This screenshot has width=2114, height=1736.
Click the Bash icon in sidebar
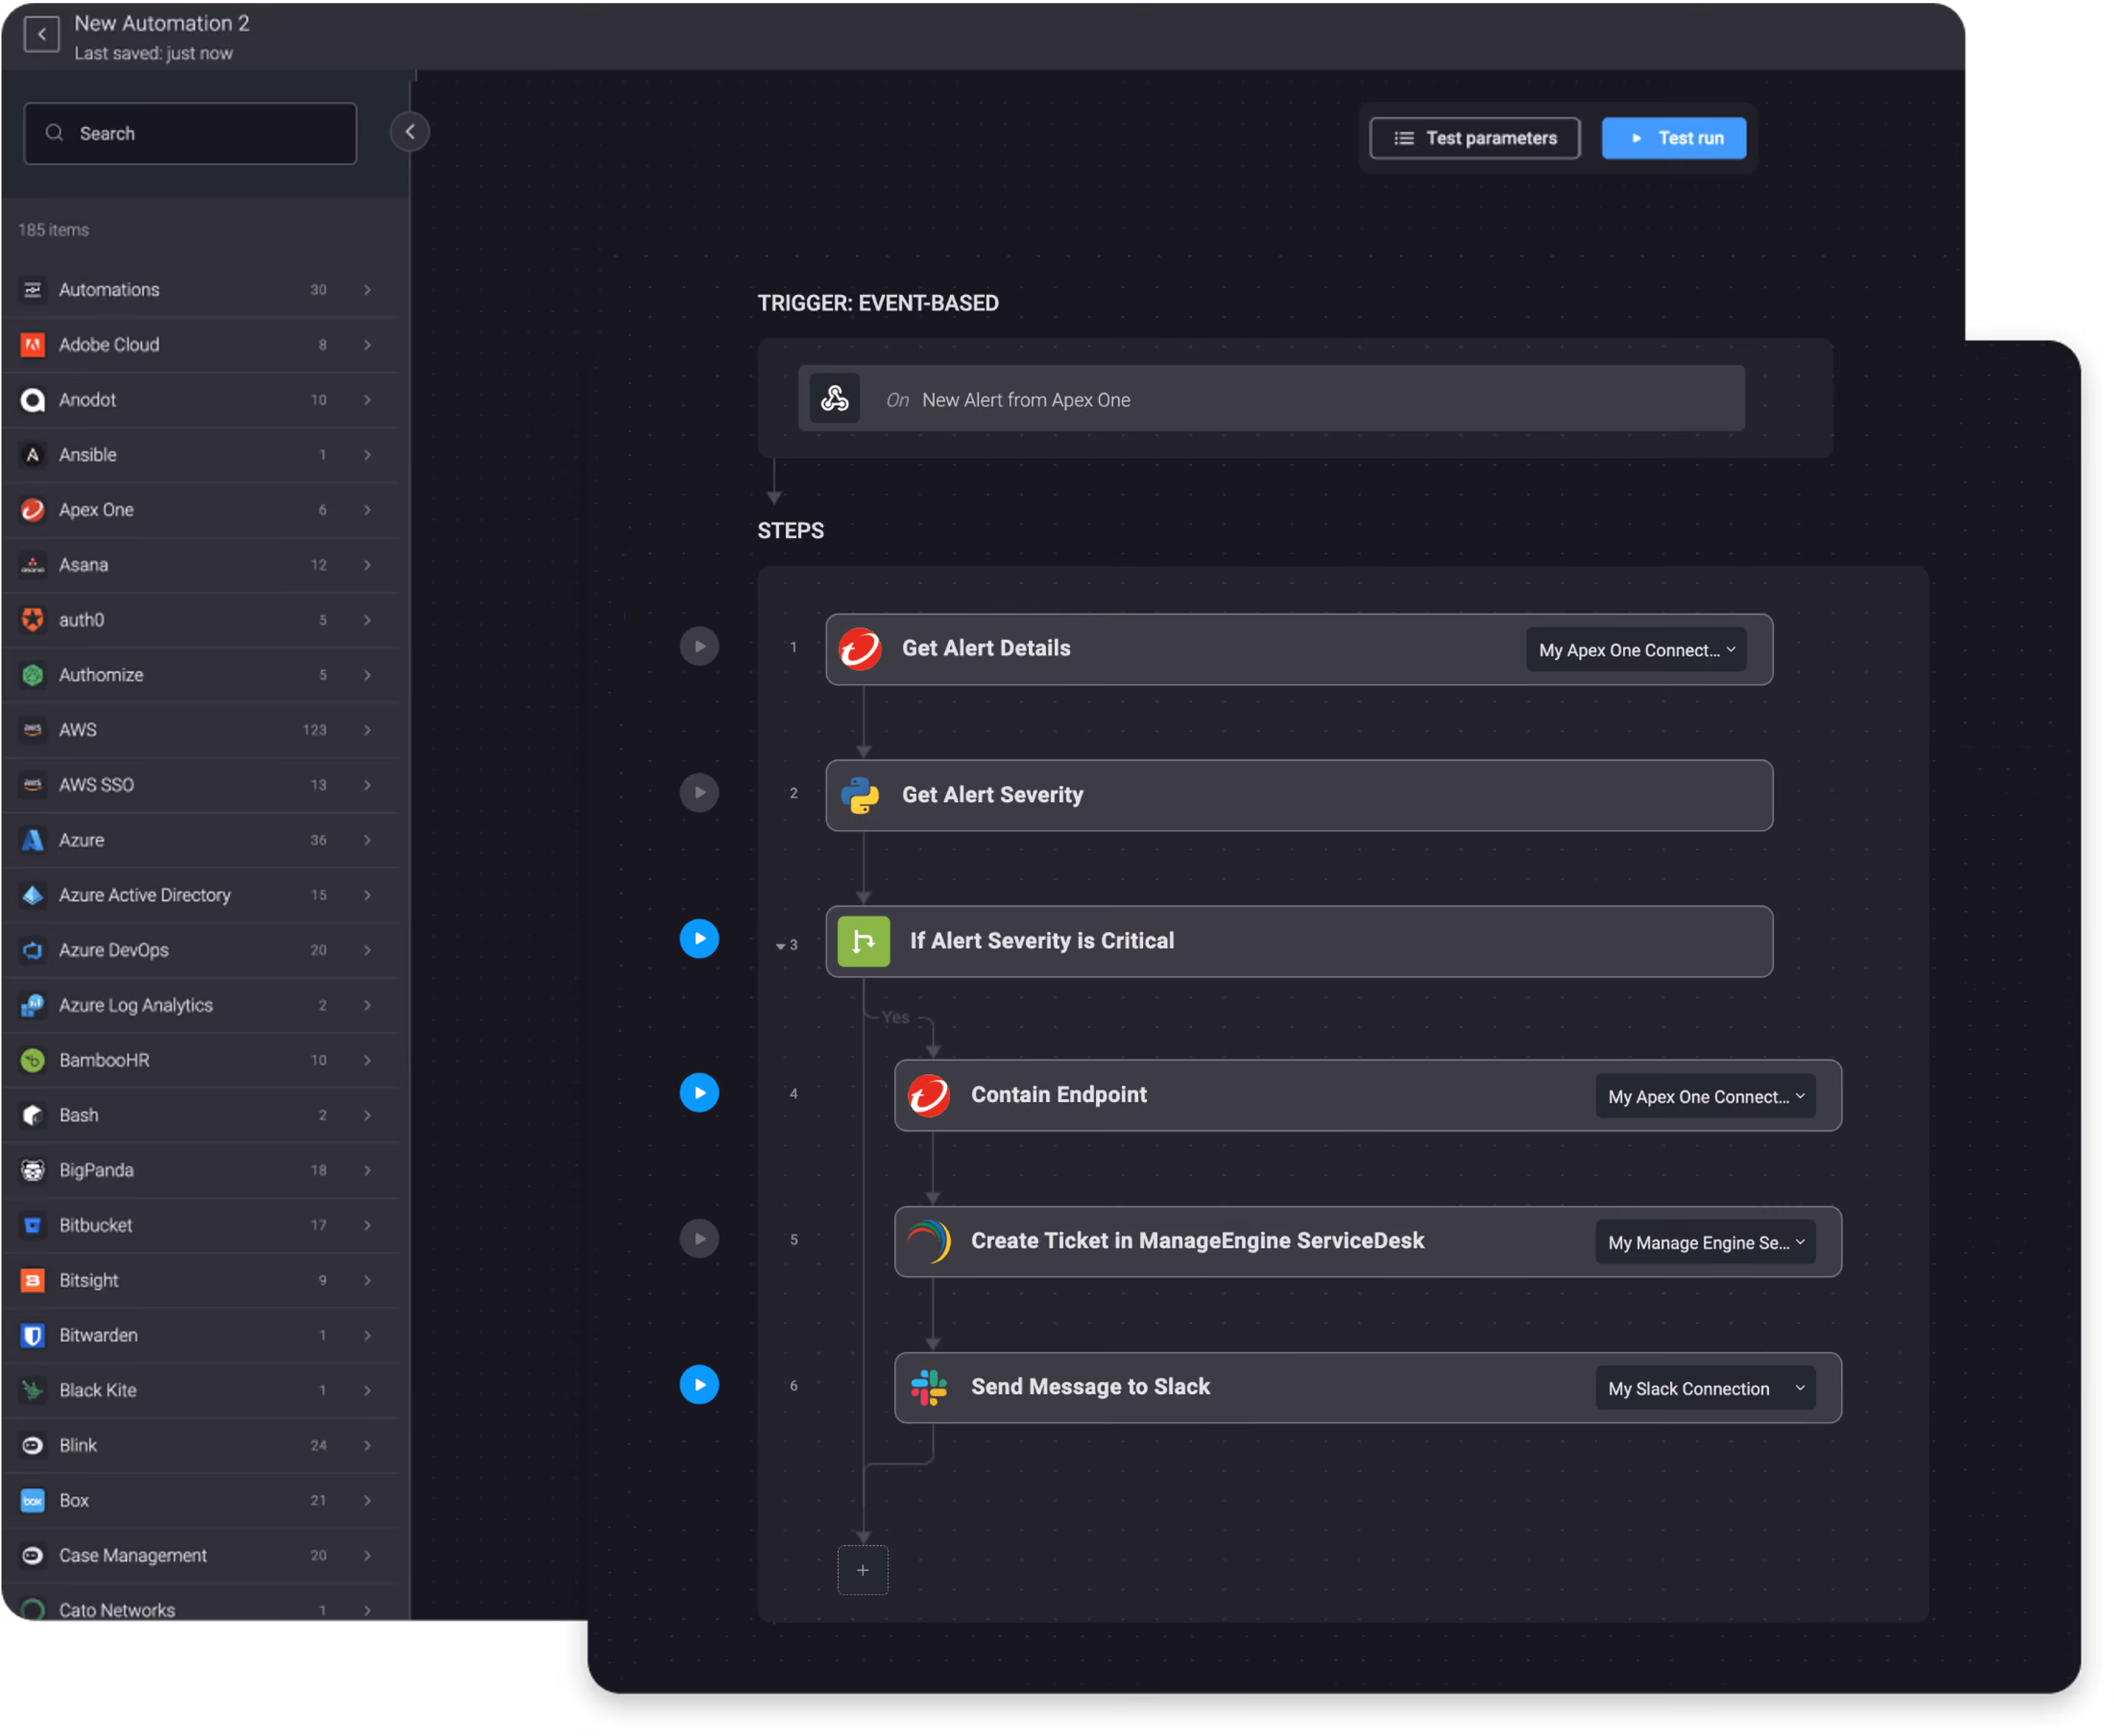(x=33, y=1116)
